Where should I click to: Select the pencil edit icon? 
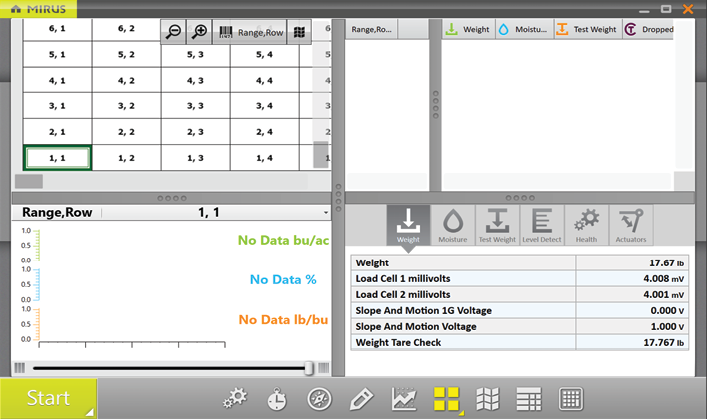(x=361, y=398)
